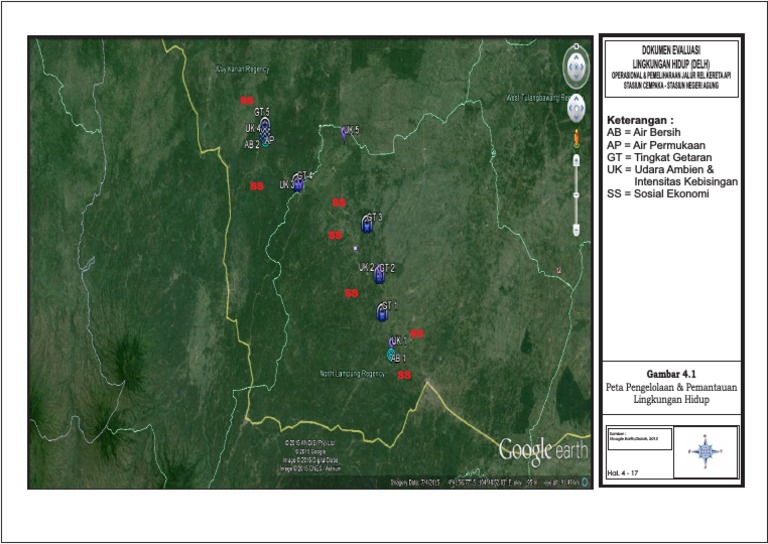Screen dimensions: 768x544
Task: Click the teal AB 2 placemark icon
Action: (x=265, y=143)
